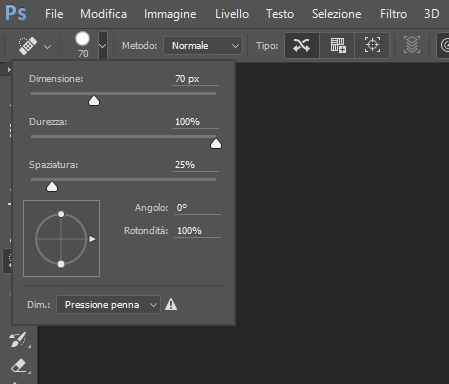
Task: Click the brush preview showing size 70
Action: (83, 45)
